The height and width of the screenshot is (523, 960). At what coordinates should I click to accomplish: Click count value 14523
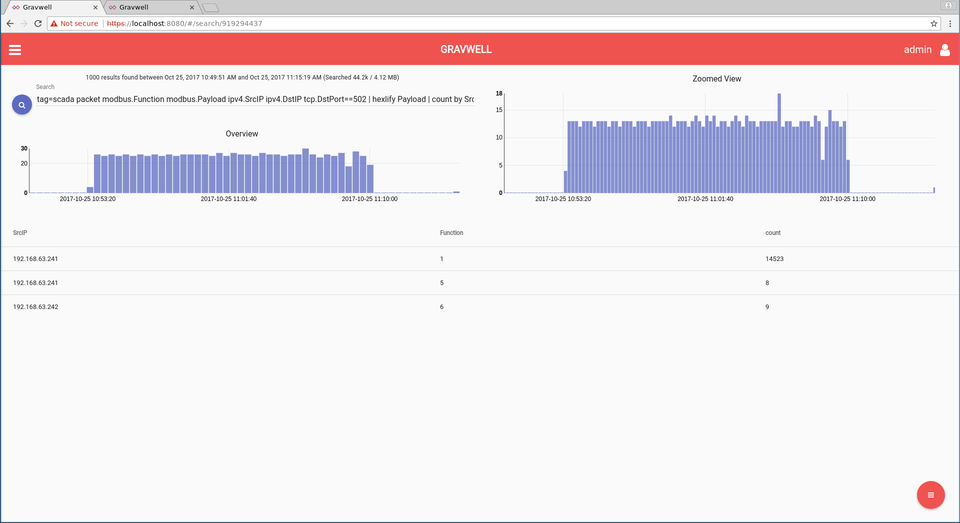pyautogui.click(x=774, y=259)
